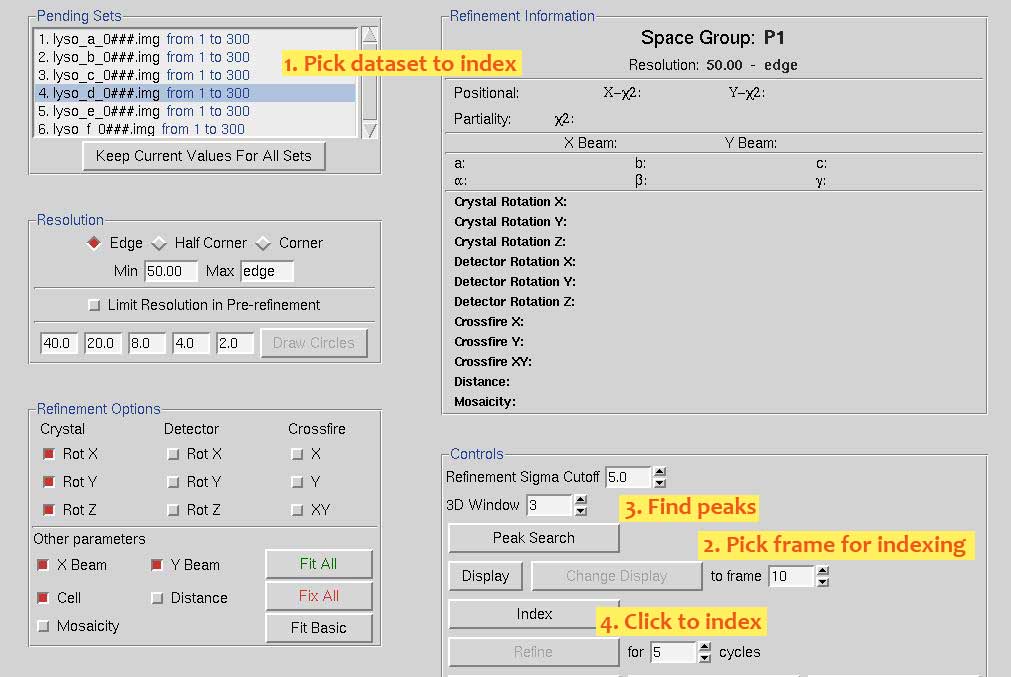Toggle Crystal Rot X checkbox
The image size is (1011, 677).
click(47, 454)
